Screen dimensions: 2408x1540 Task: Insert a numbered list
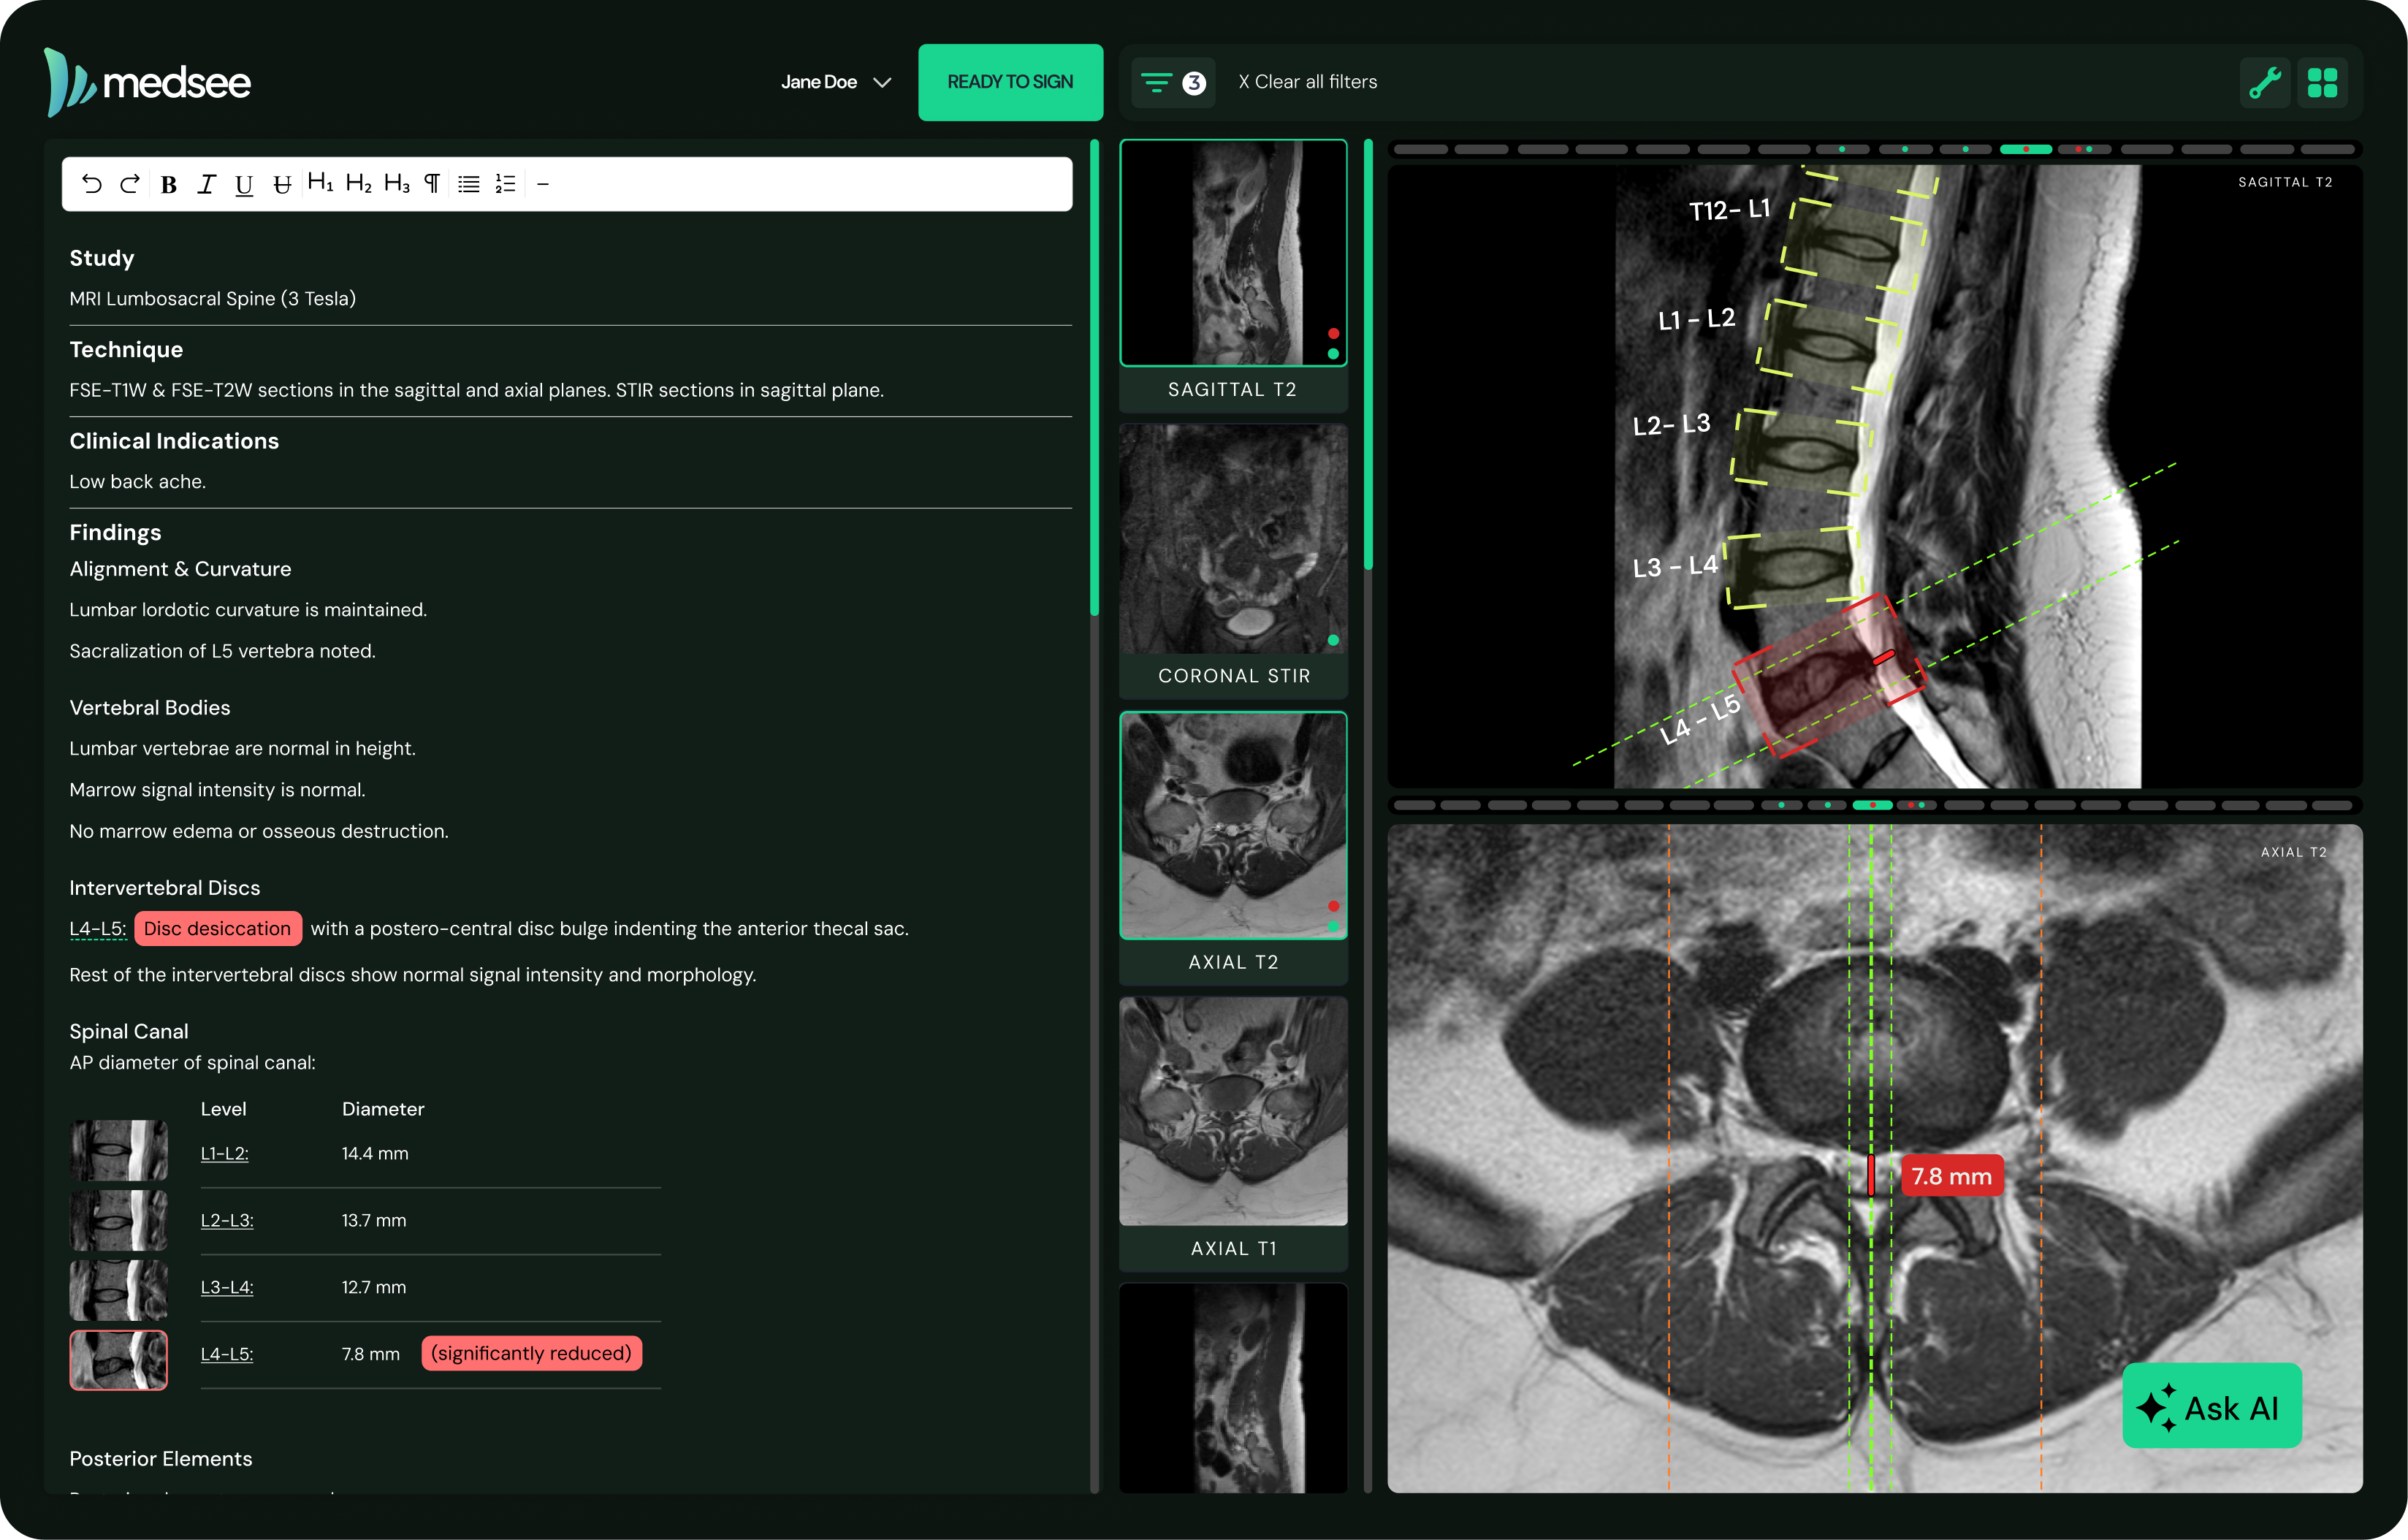pyautogui.click(x=505, y=184)
